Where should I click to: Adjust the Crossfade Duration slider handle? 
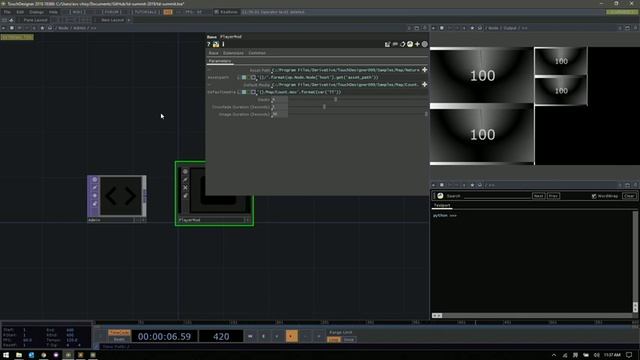click(324, 107)
